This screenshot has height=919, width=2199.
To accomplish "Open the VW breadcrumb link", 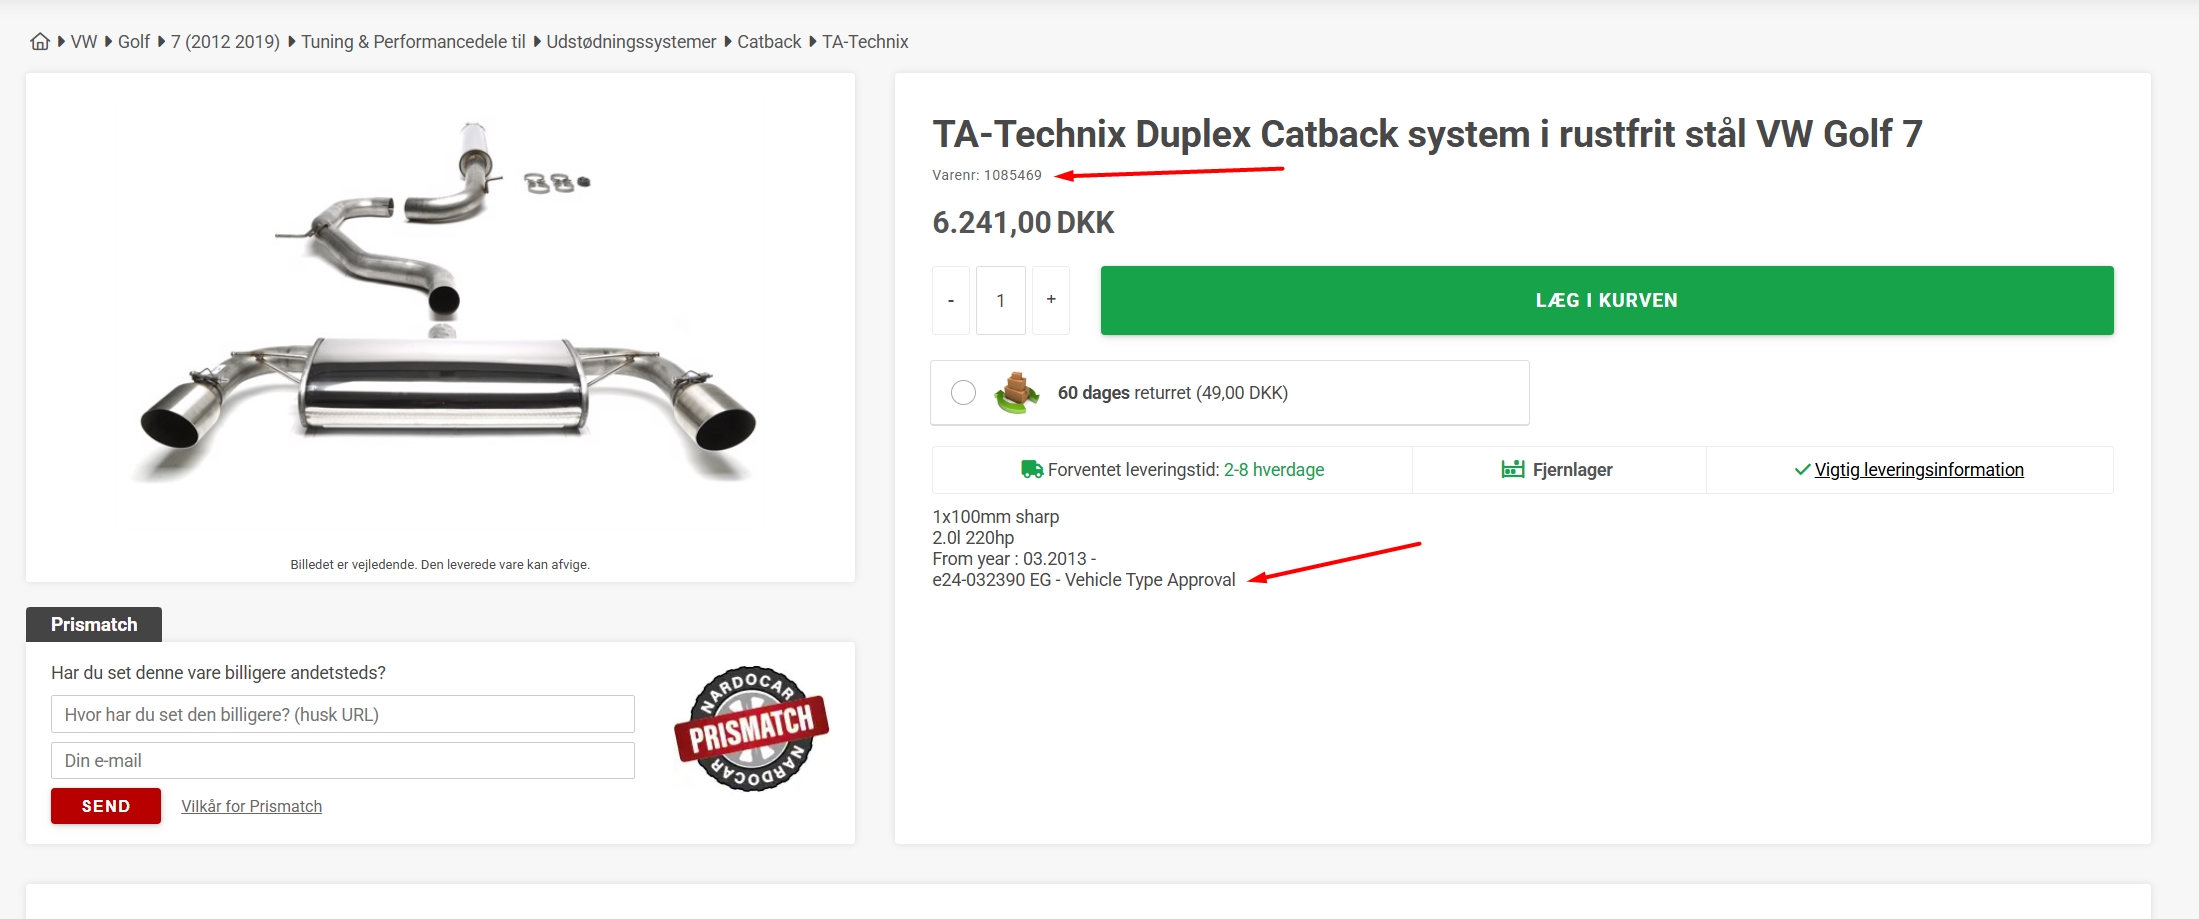I will [x=84, y=42].
